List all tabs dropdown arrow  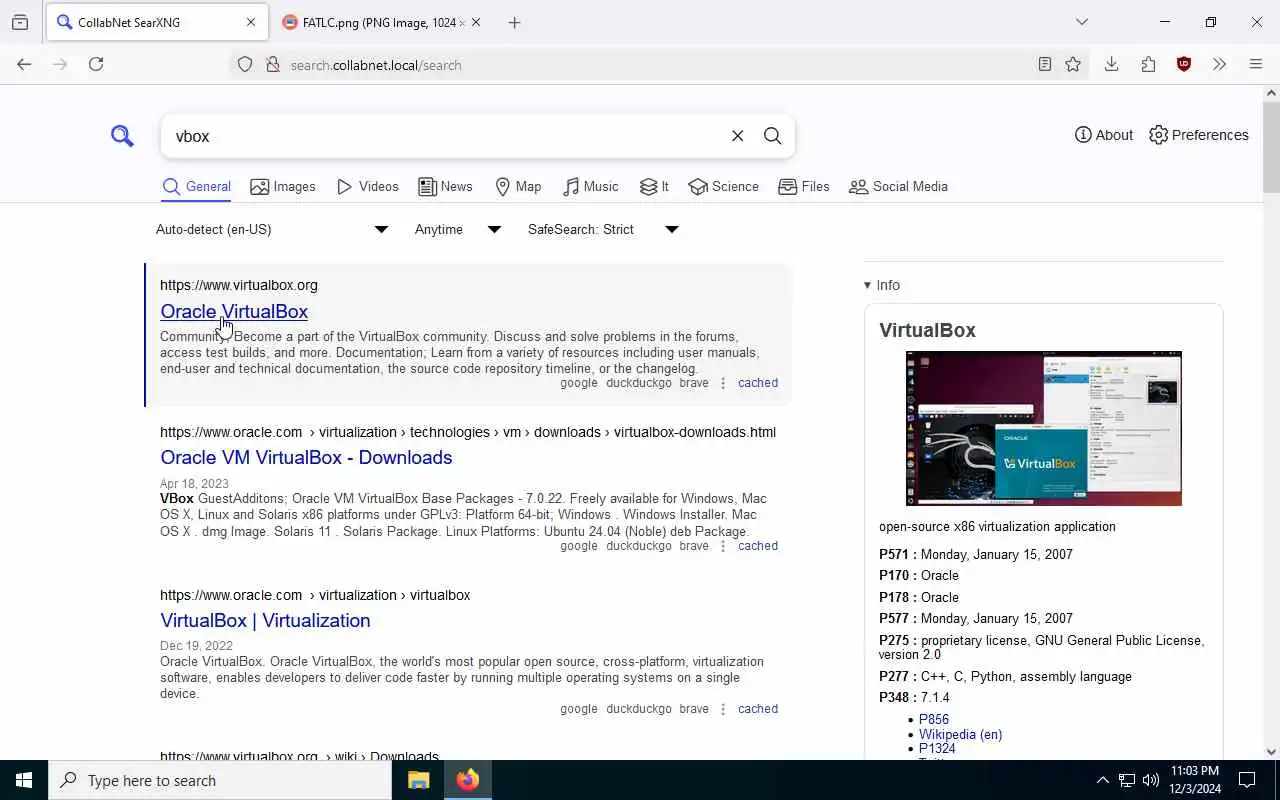coord(1082,22)
